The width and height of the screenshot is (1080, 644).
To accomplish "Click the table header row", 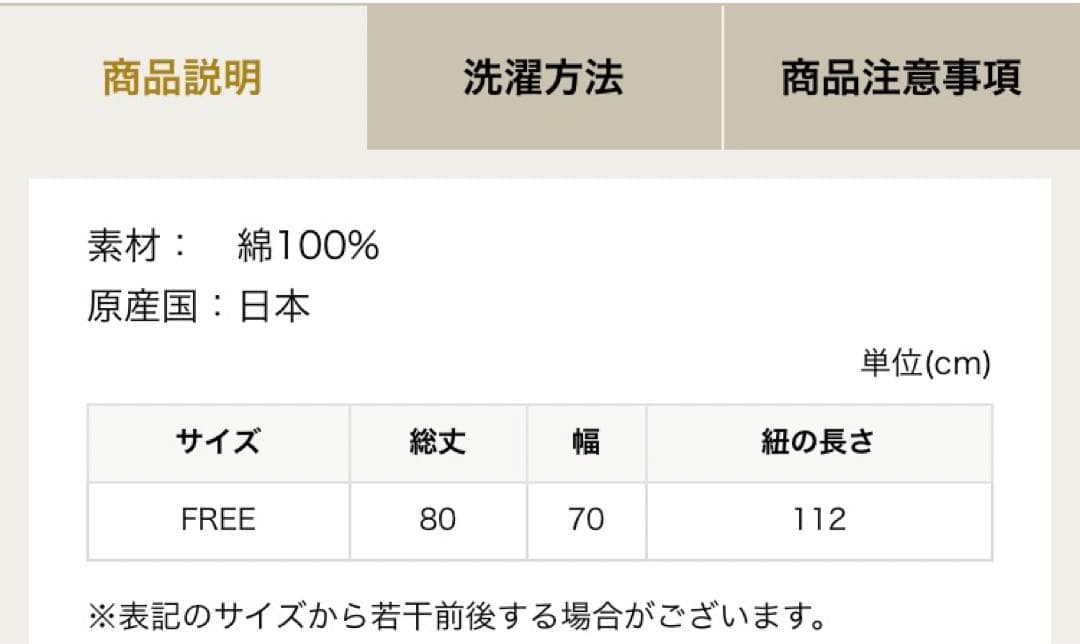I will point(540,444).
